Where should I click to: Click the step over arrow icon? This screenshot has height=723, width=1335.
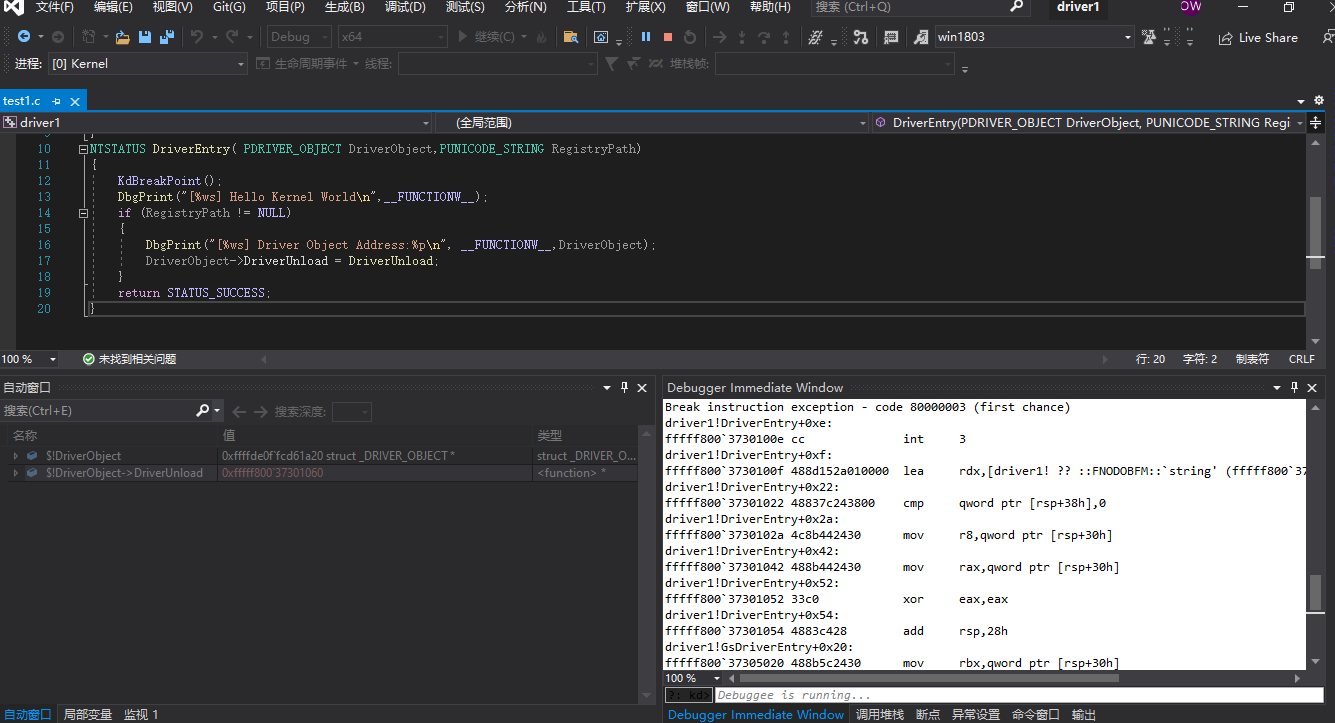tap(764, 37)
